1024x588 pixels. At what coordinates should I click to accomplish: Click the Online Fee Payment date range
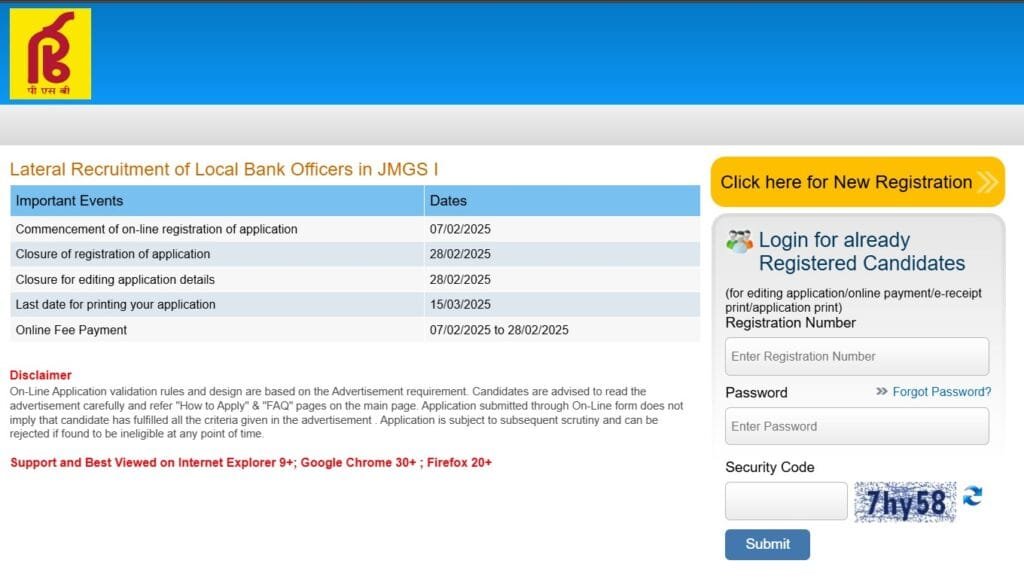point(499,330)
